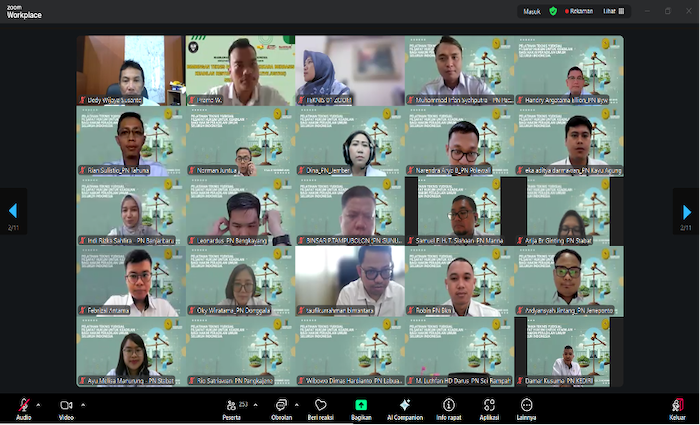Viewport: 700px width, 425px height.
Task: Mute the microphone via Audio button
Action: (22, 405)
